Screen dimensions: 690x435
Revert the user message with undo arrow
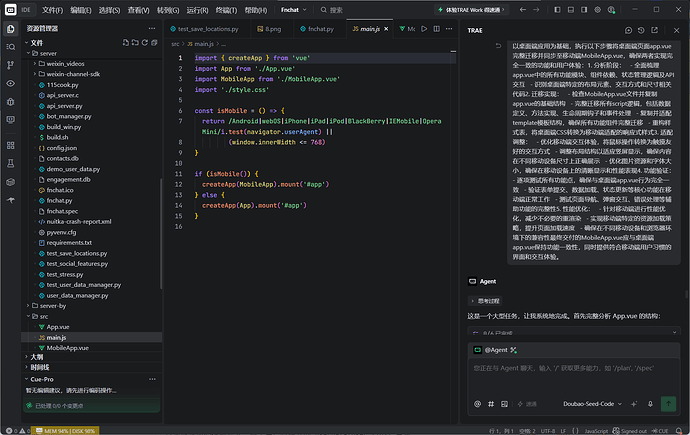[x=498, y=46]
